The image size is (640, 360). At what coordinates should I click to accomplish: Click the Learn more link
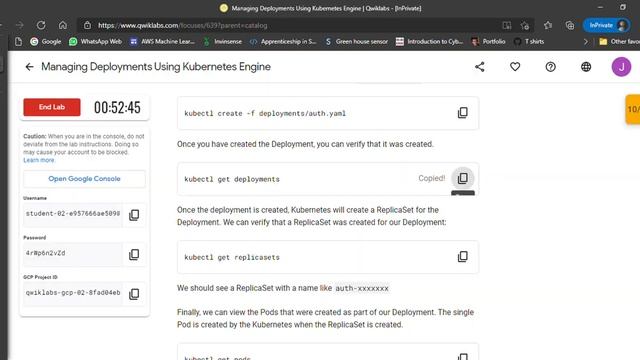(x=39, y=160)
